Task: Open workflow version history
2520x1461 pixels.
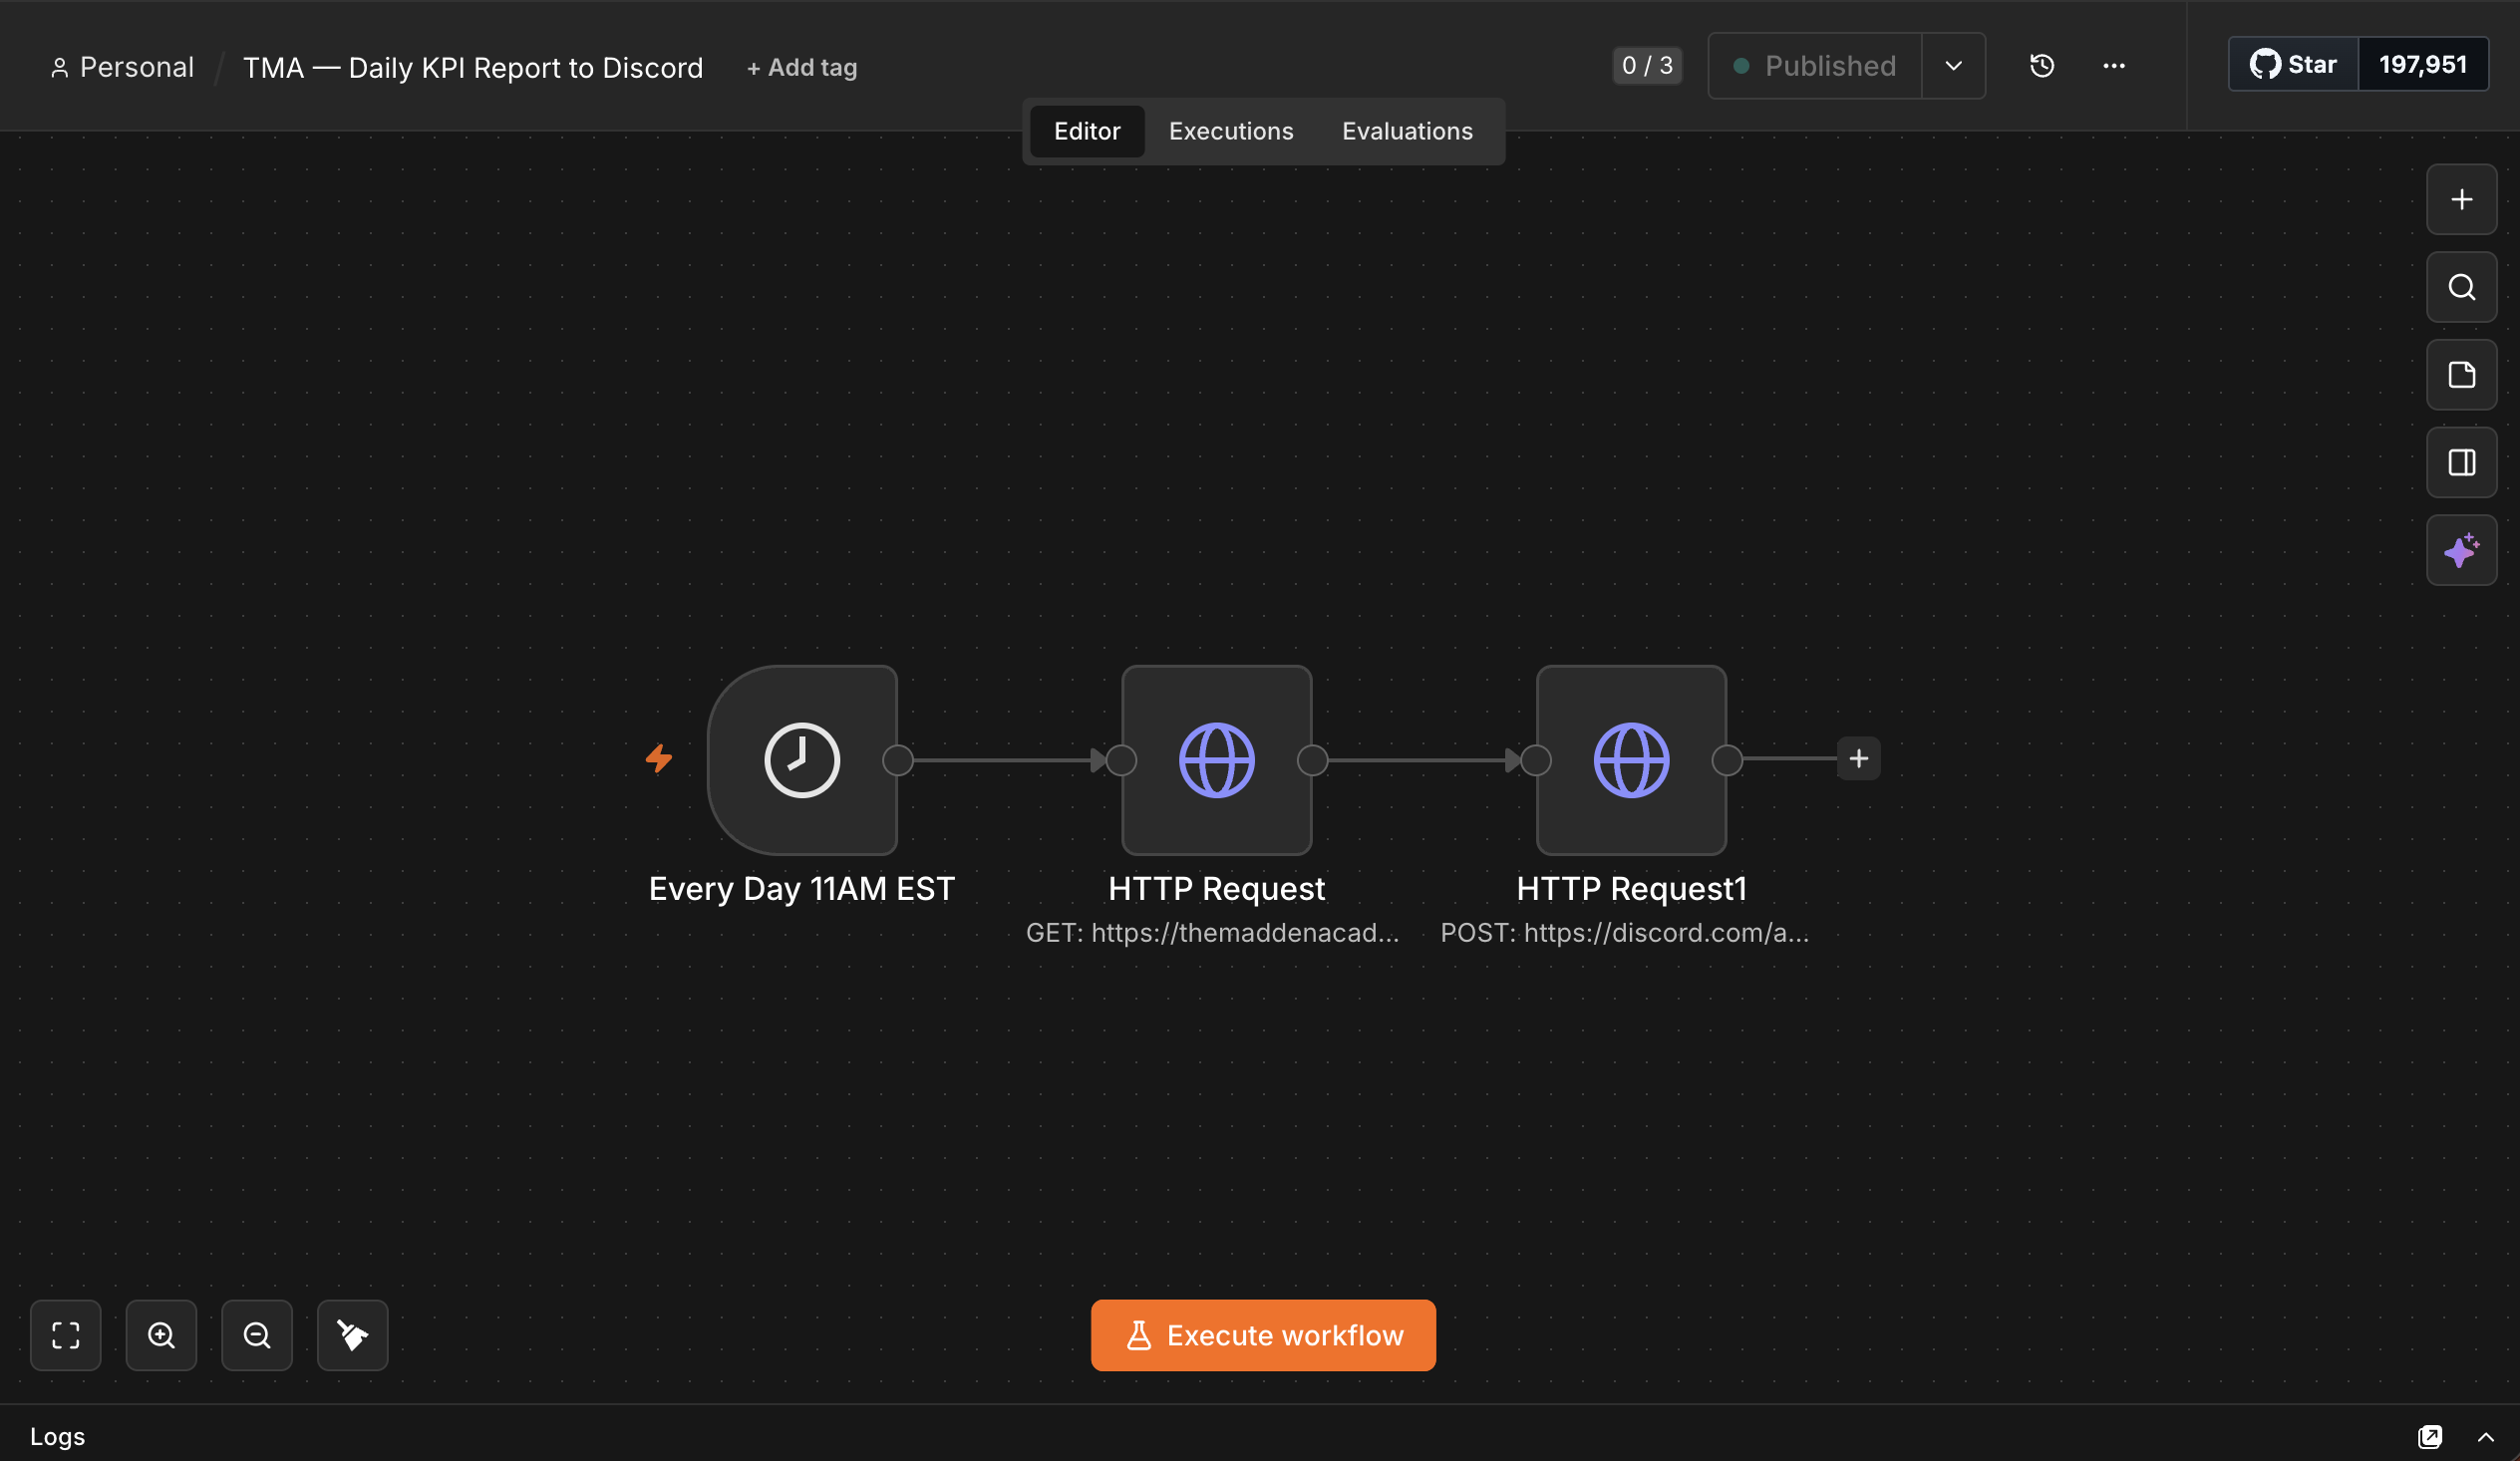Action: click(x=2042, y=66)
